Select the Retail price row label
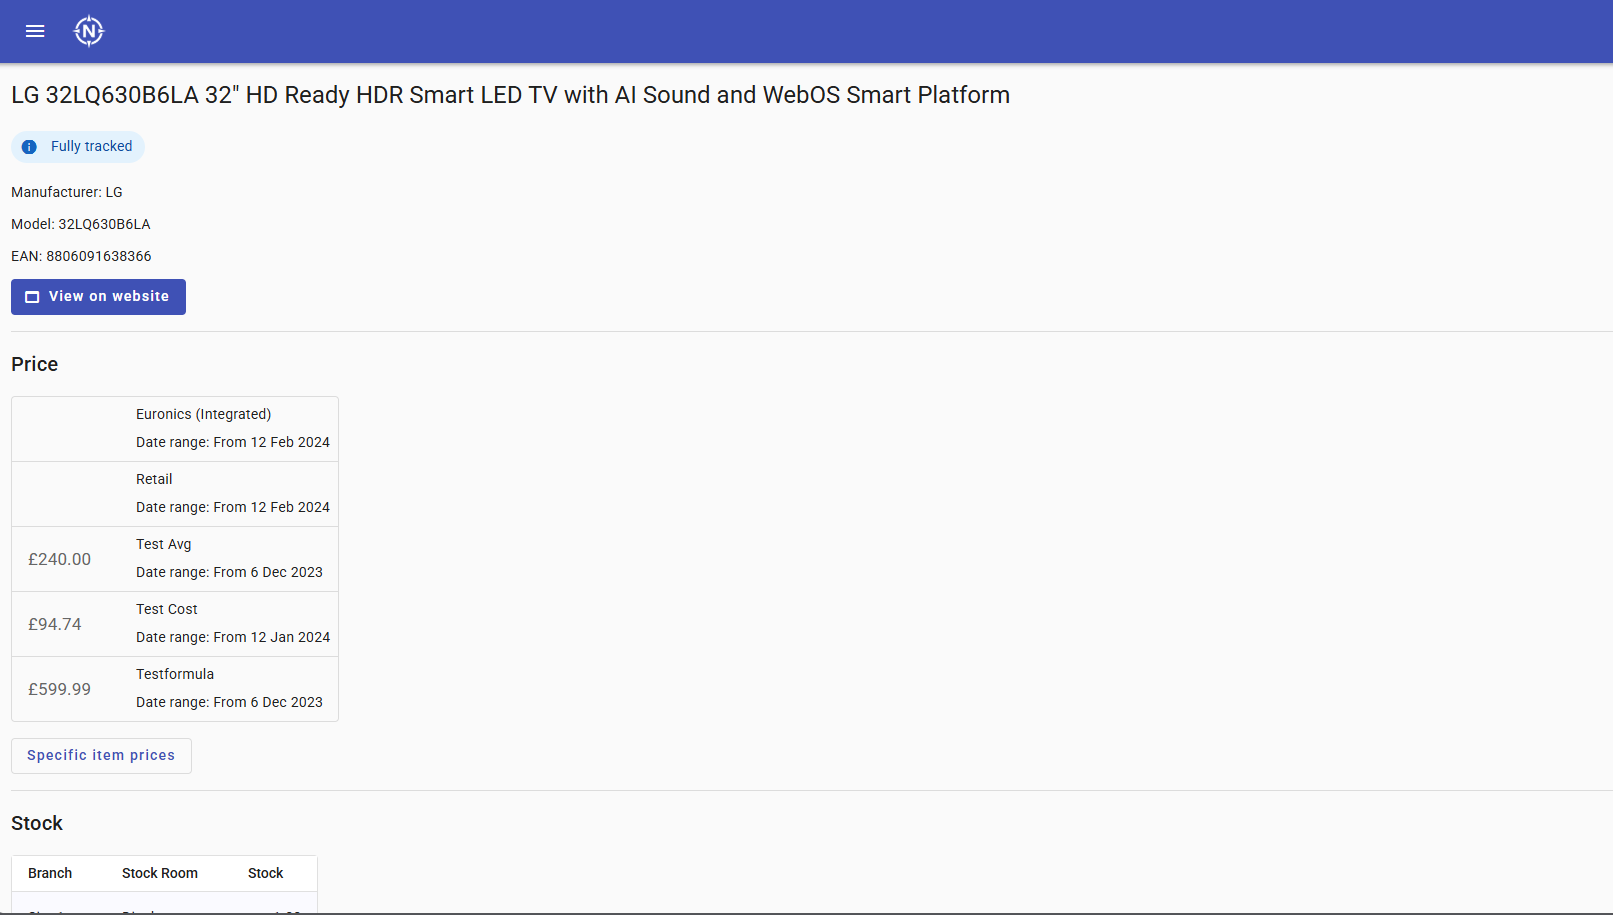The height and width of the screenshot is (915, 1613). point(154,479)
